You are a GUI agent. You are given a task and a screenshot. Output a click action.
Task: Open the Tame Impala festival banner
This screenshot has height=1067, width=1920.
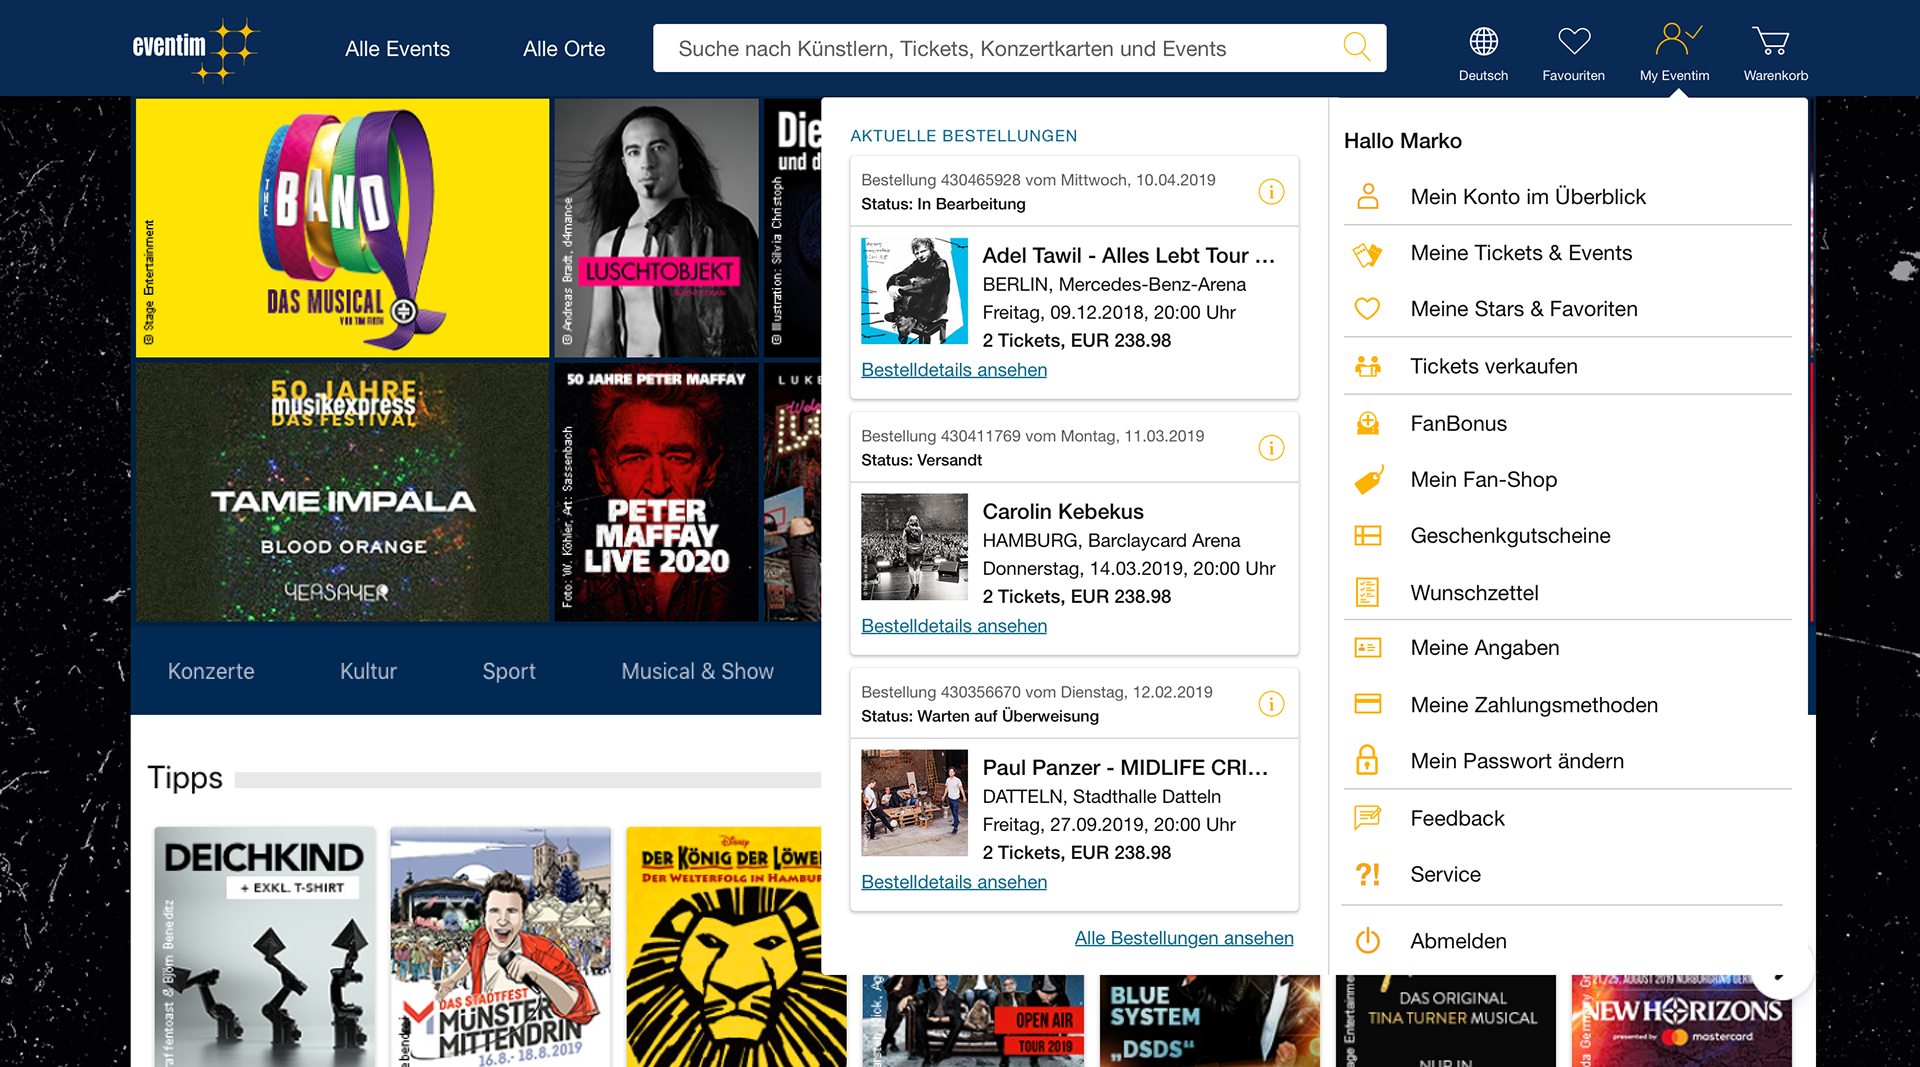click(342, 492)
